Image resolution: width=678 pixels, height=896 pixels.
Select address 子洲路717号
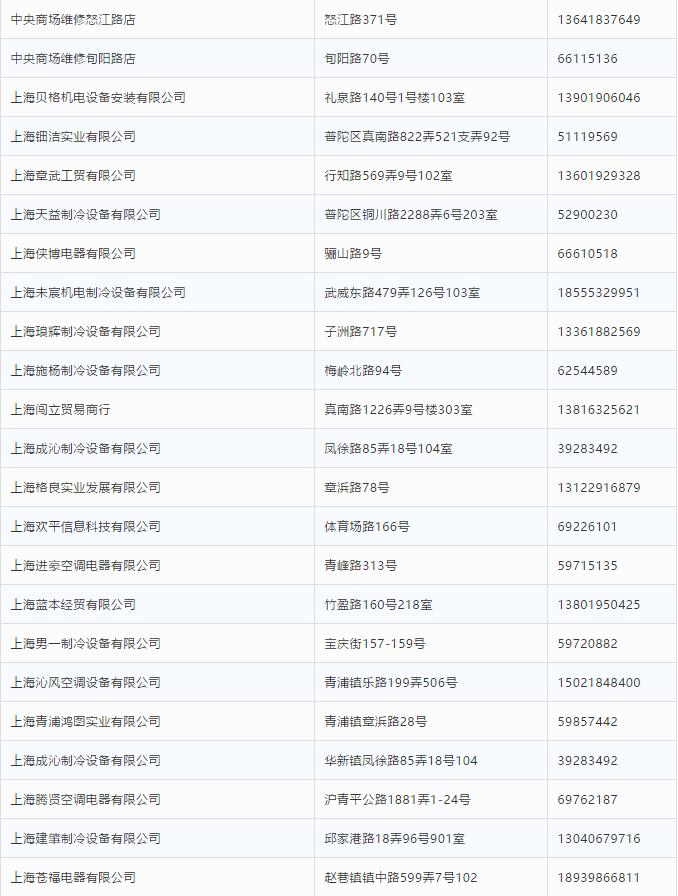click(x=361, y=331)
